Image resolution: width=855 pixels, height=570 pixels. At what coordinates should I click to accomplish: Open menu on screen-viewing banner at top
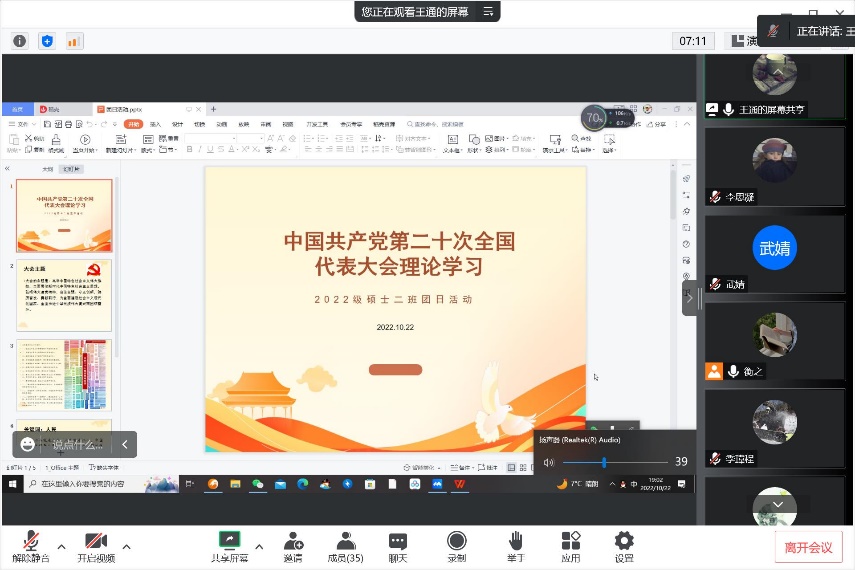[488, 12]
